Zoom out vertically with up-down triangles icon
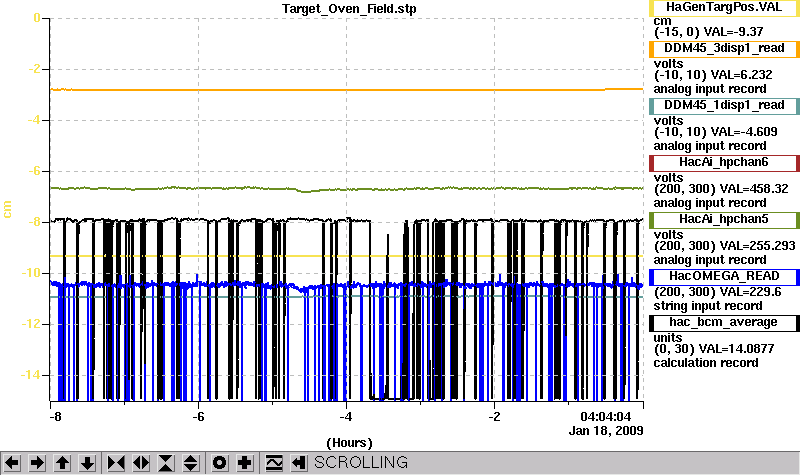Image resolution: width=800 pixels, height=475 pixels. (191, 463)
